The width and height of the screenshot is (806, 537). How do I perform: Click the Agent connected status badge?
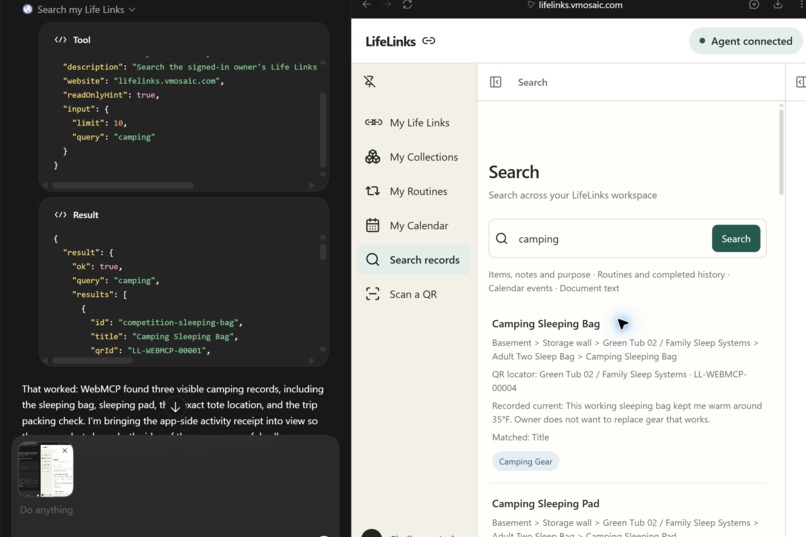pyautogui.click(x=745, y=41)
